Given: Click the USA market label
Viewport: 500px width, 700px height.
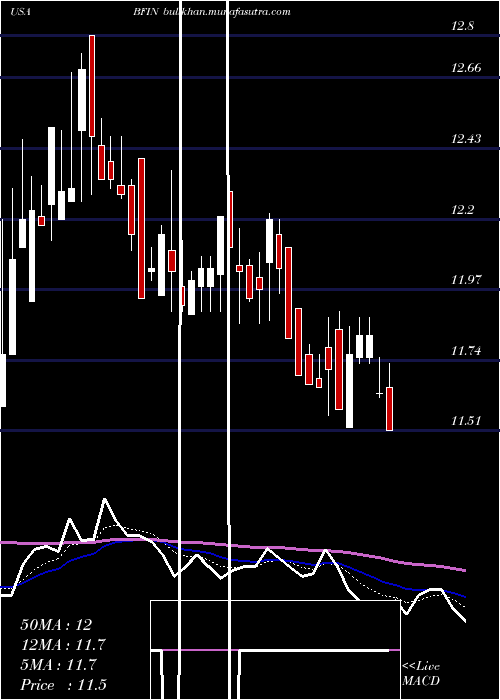Looking at the screenshot, I should (20, 12).
